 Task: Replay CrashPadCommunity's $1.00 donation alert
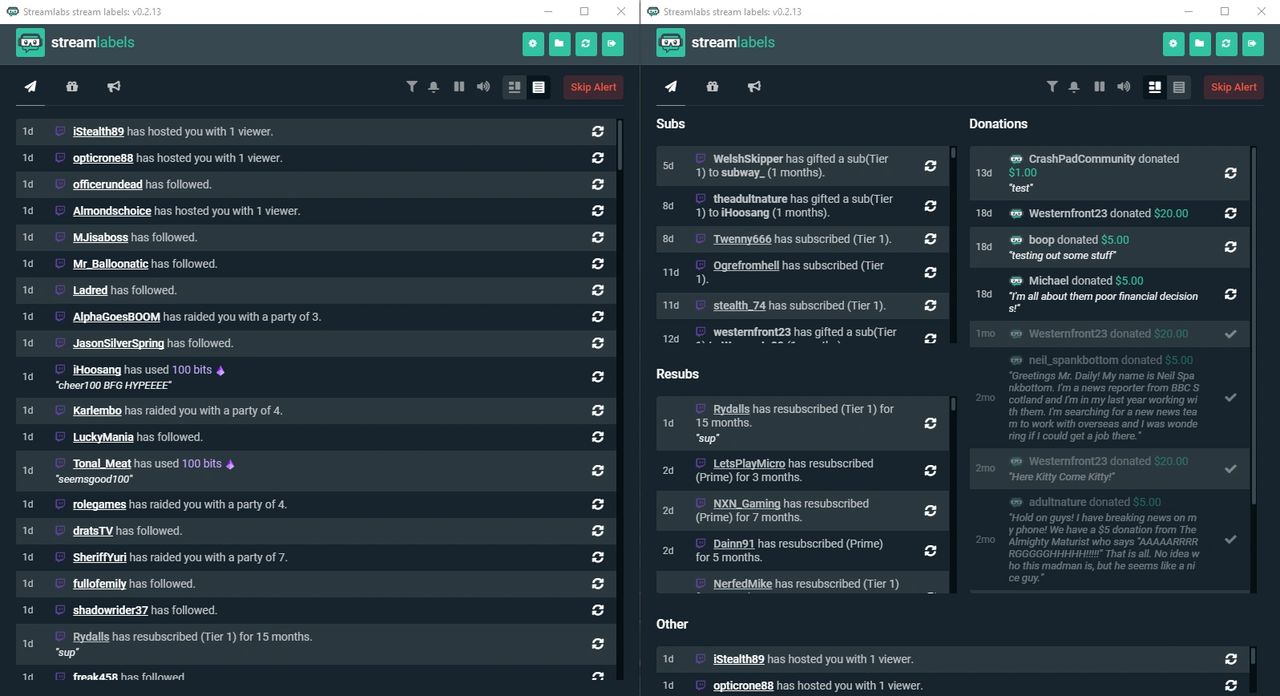(x=1230, y=173)
